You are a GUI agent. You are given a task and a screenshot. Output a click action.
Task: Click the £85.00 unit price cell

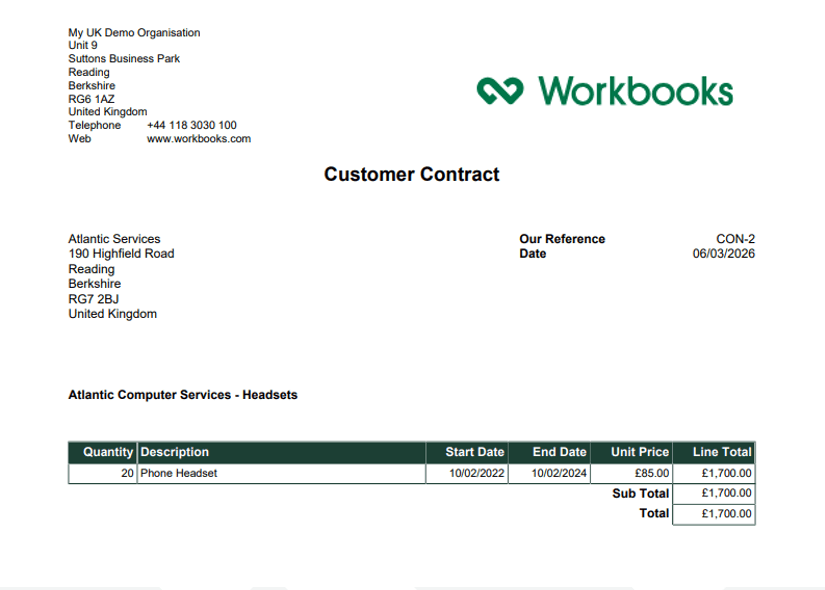click(652, 473)
